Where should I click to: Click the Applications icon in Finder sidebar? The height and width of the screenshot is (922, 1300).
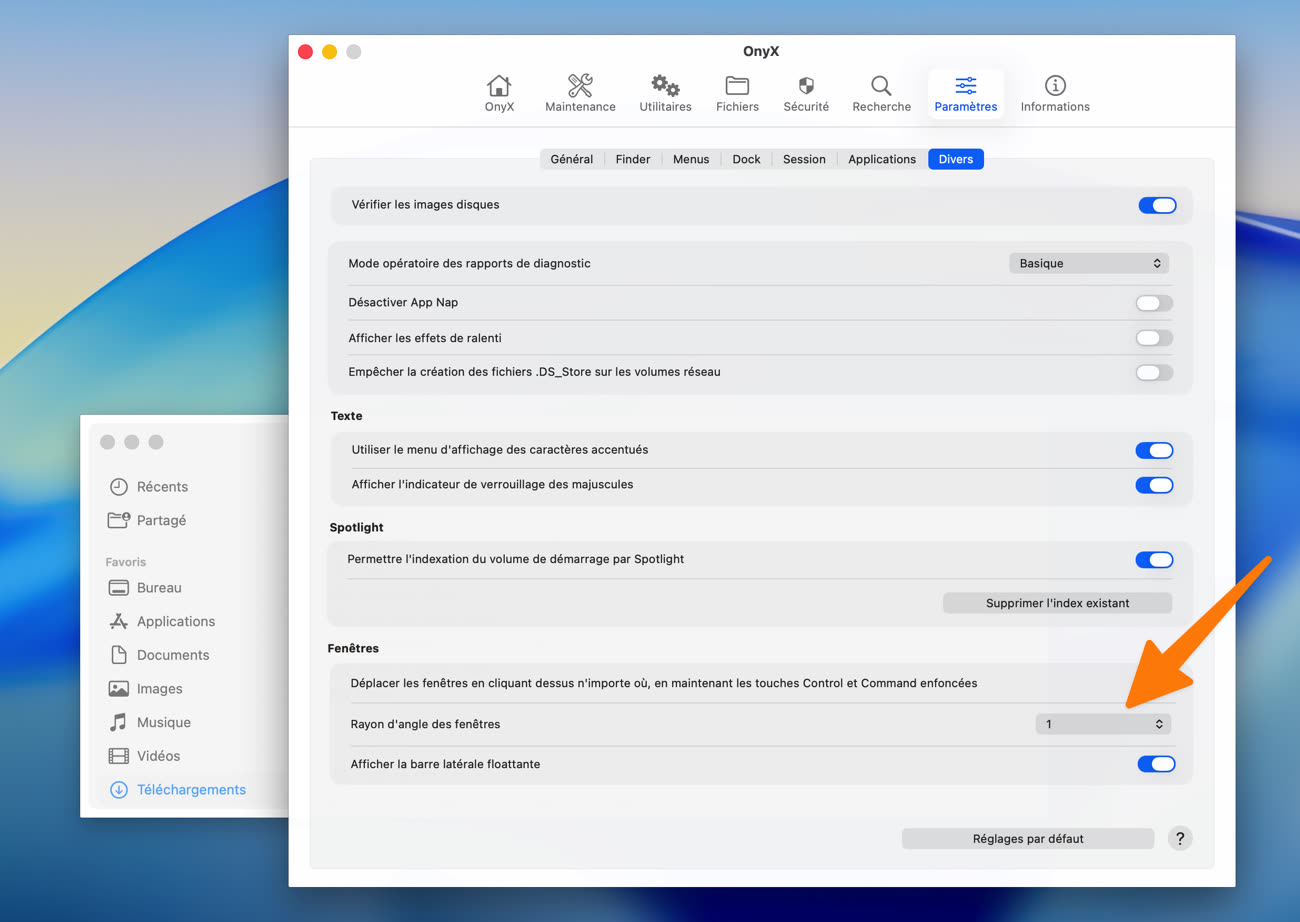click(x=119, y=621)
